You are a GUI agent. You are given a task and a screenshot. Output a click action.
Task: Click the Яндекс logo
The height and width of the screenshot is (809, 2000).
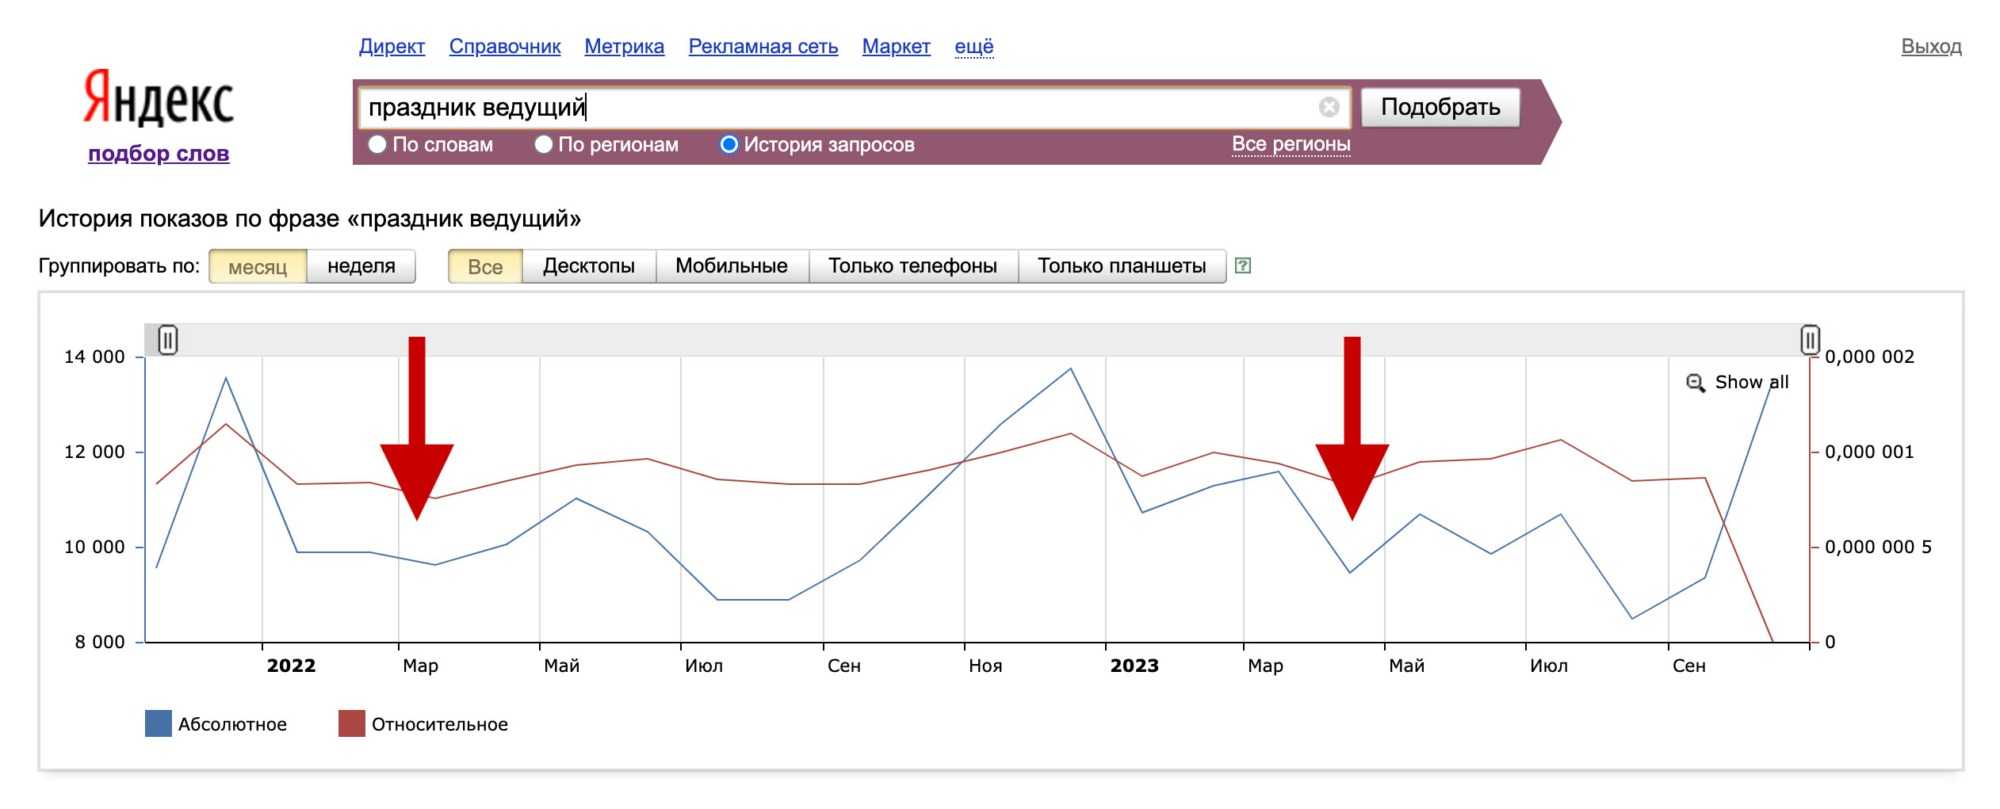[158, 99]
